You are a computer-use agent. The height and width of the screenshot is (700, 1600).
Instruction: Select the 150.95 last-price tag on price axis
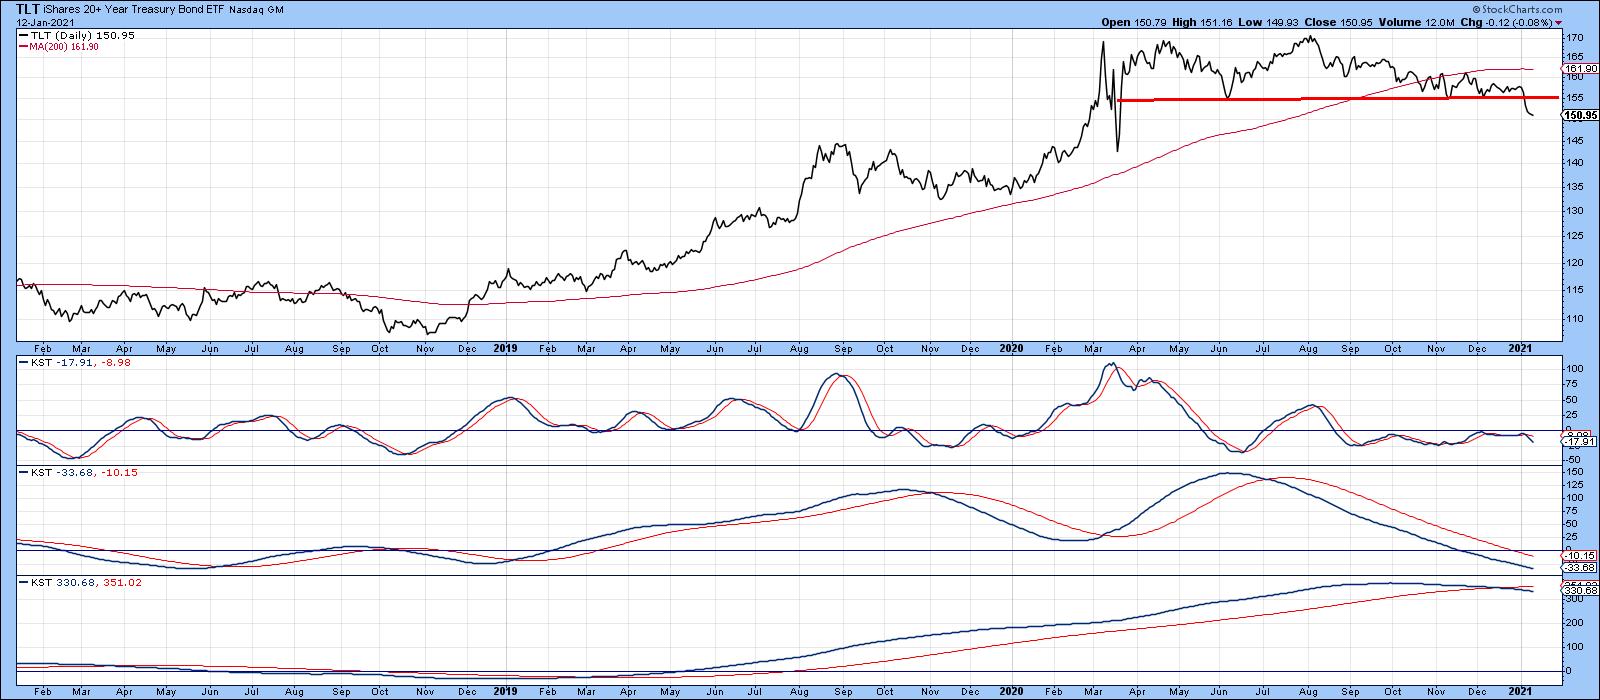tap(1577, 116)
